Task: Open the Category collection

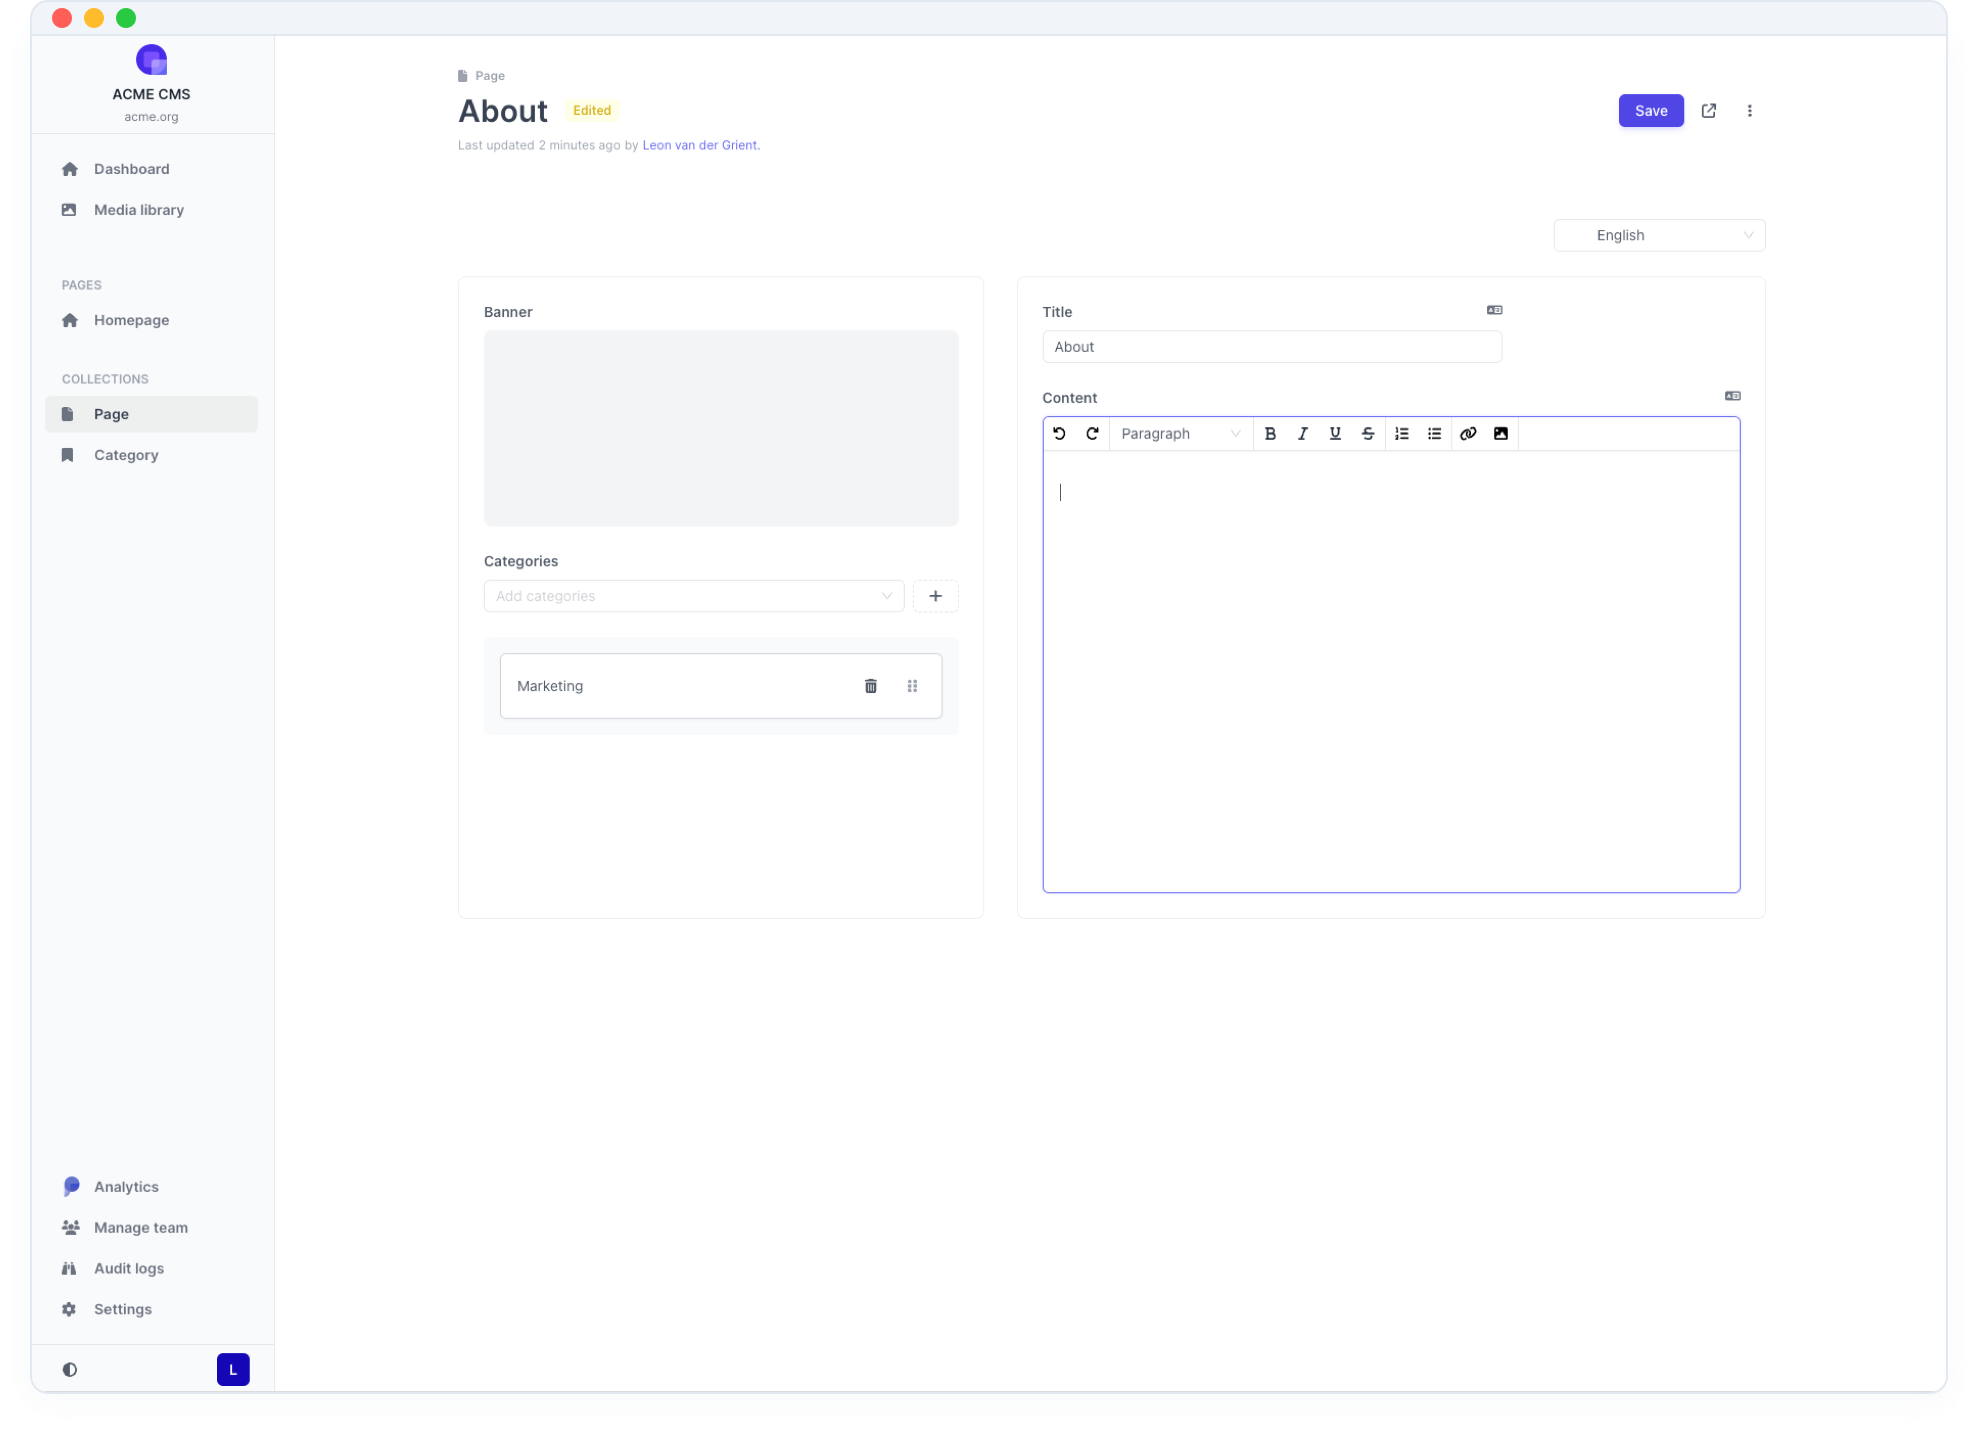Action: (126, 455)
